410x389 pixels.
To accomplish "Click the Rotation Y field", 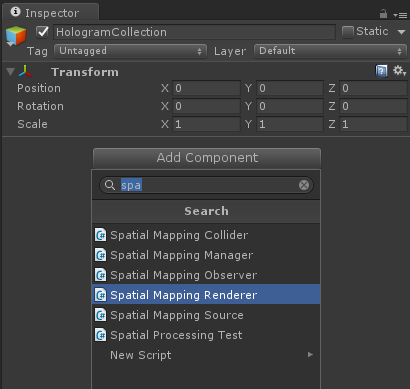I will coord(290,106).
